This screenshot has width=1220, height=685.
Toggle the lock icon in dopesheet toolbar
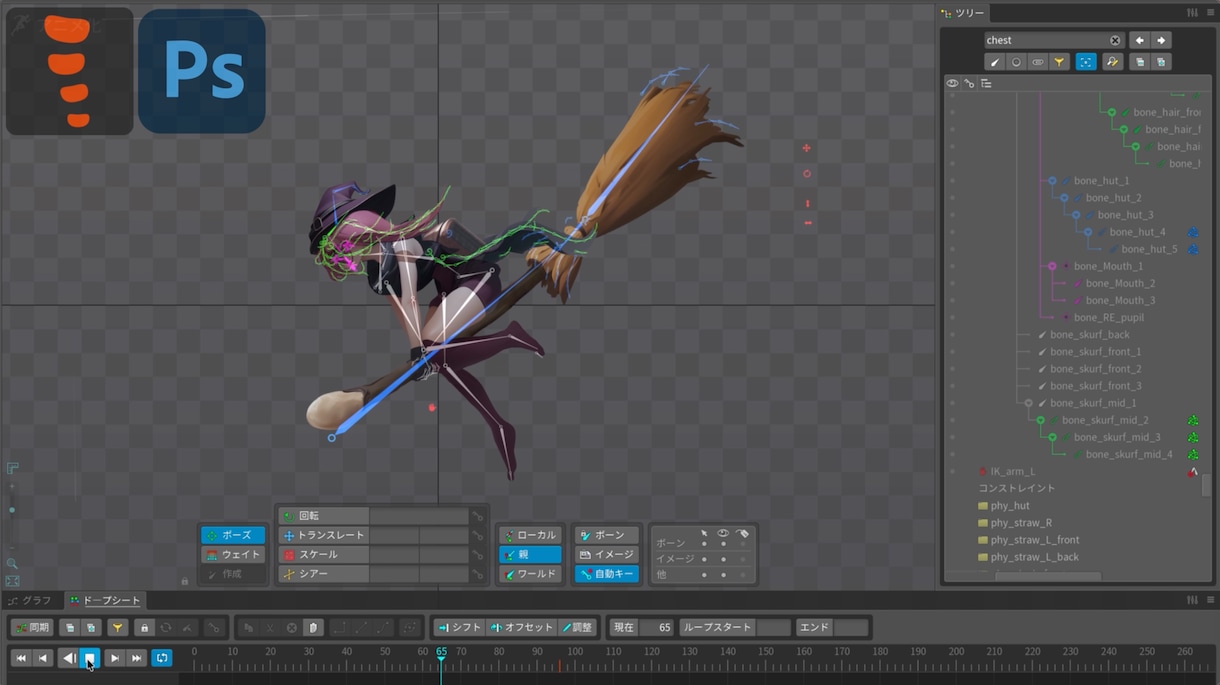(144, 628)
